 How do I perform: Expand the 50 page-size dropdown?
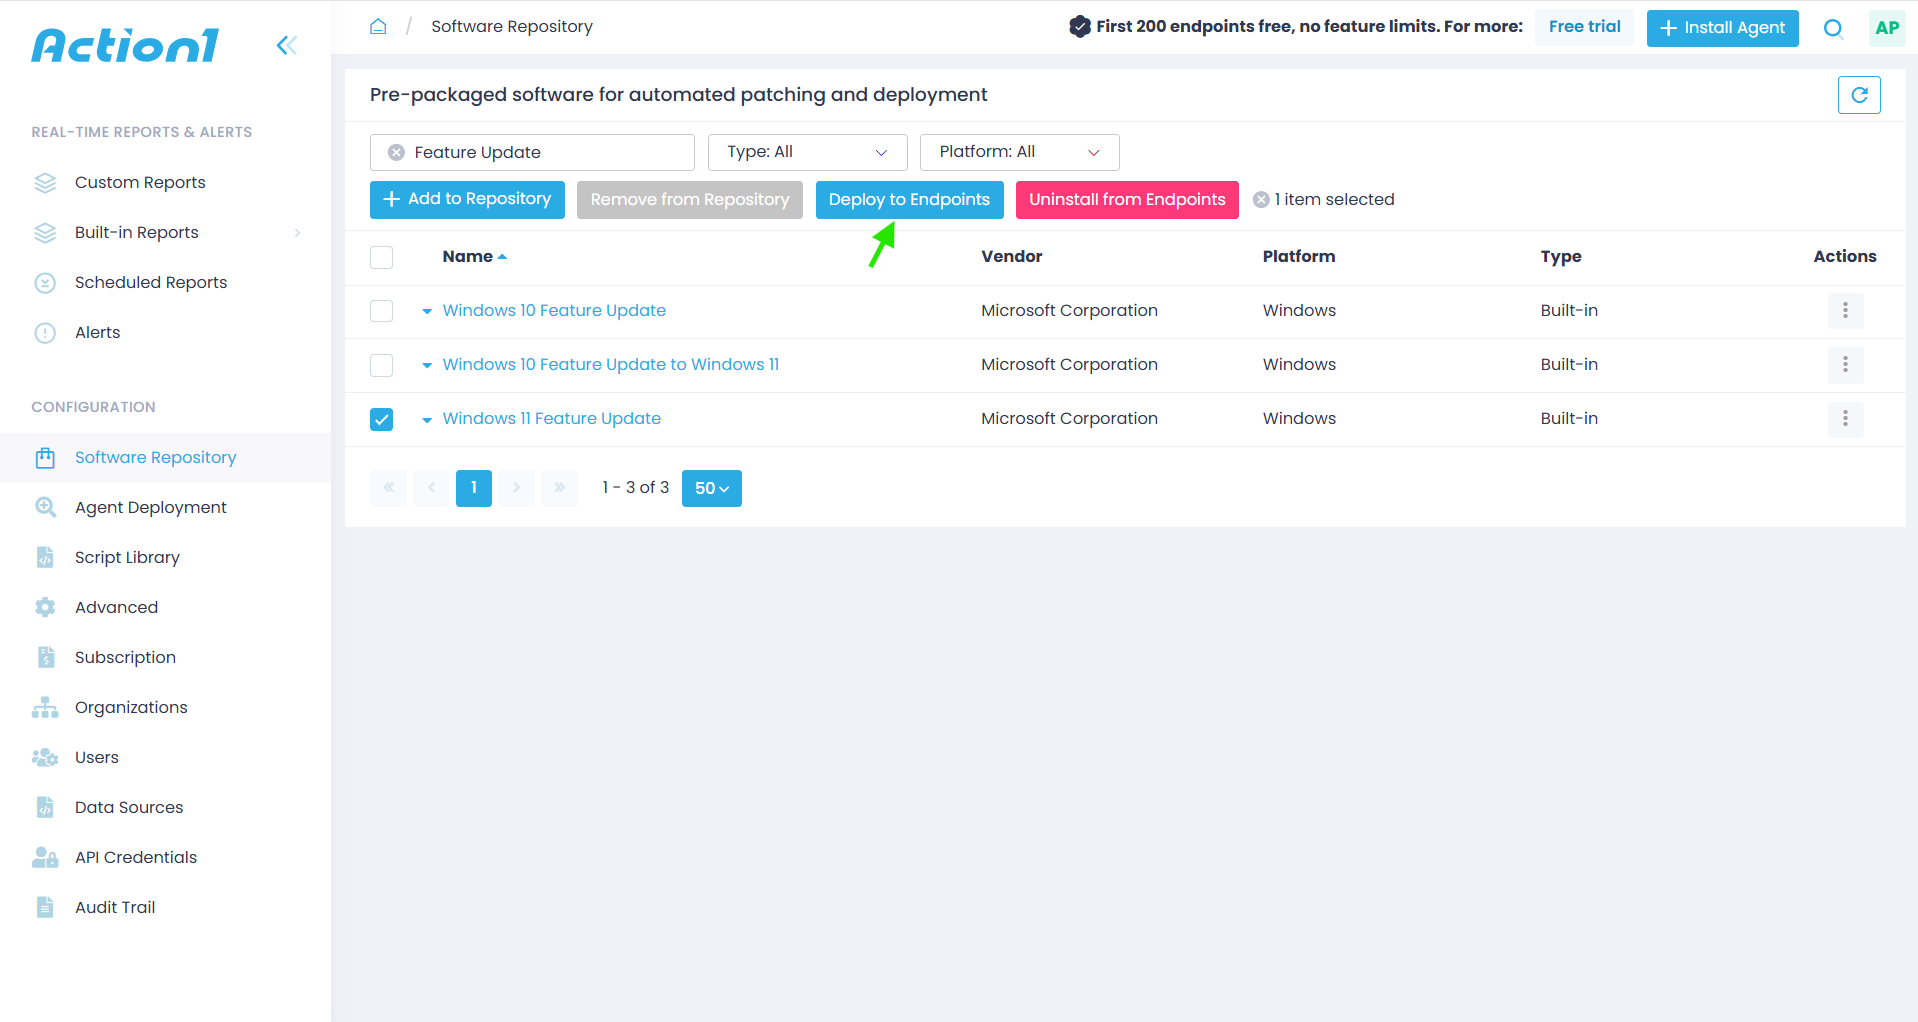pyautogui.click(x=712, y=488)
